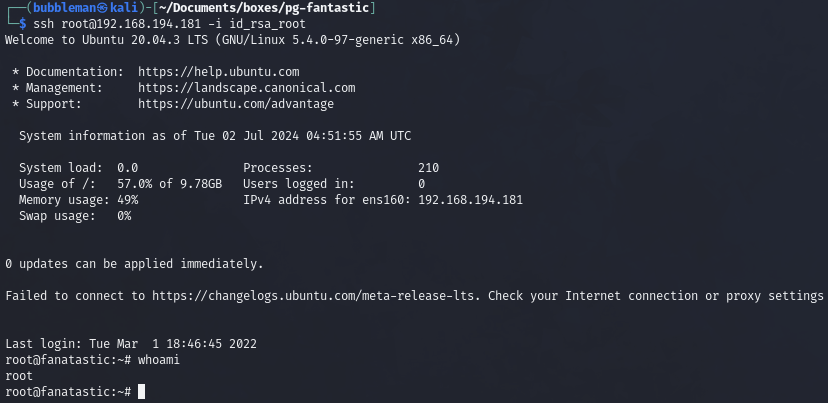
Task: Open the help.ubuntu.com documentation link
Action: 218,72
